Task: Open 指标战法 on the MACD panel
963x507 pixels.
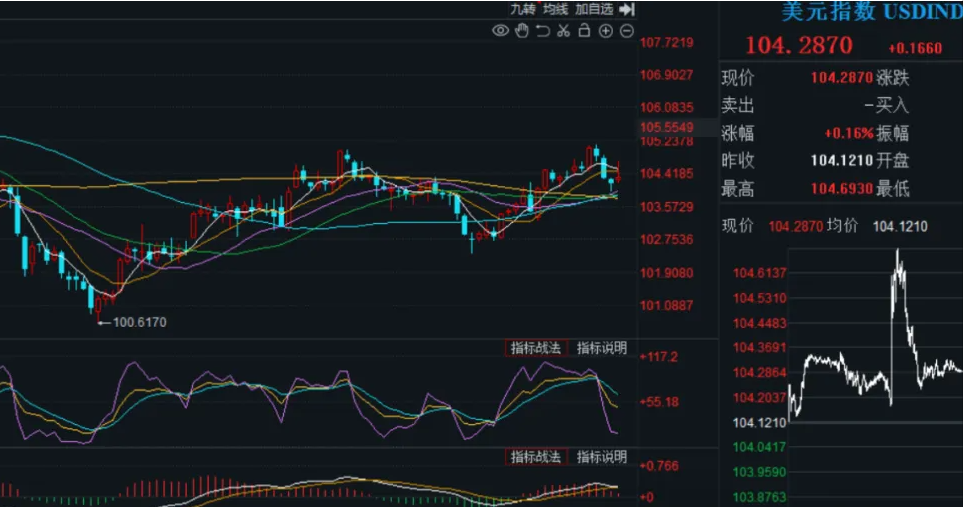Action: coord(536,457)
